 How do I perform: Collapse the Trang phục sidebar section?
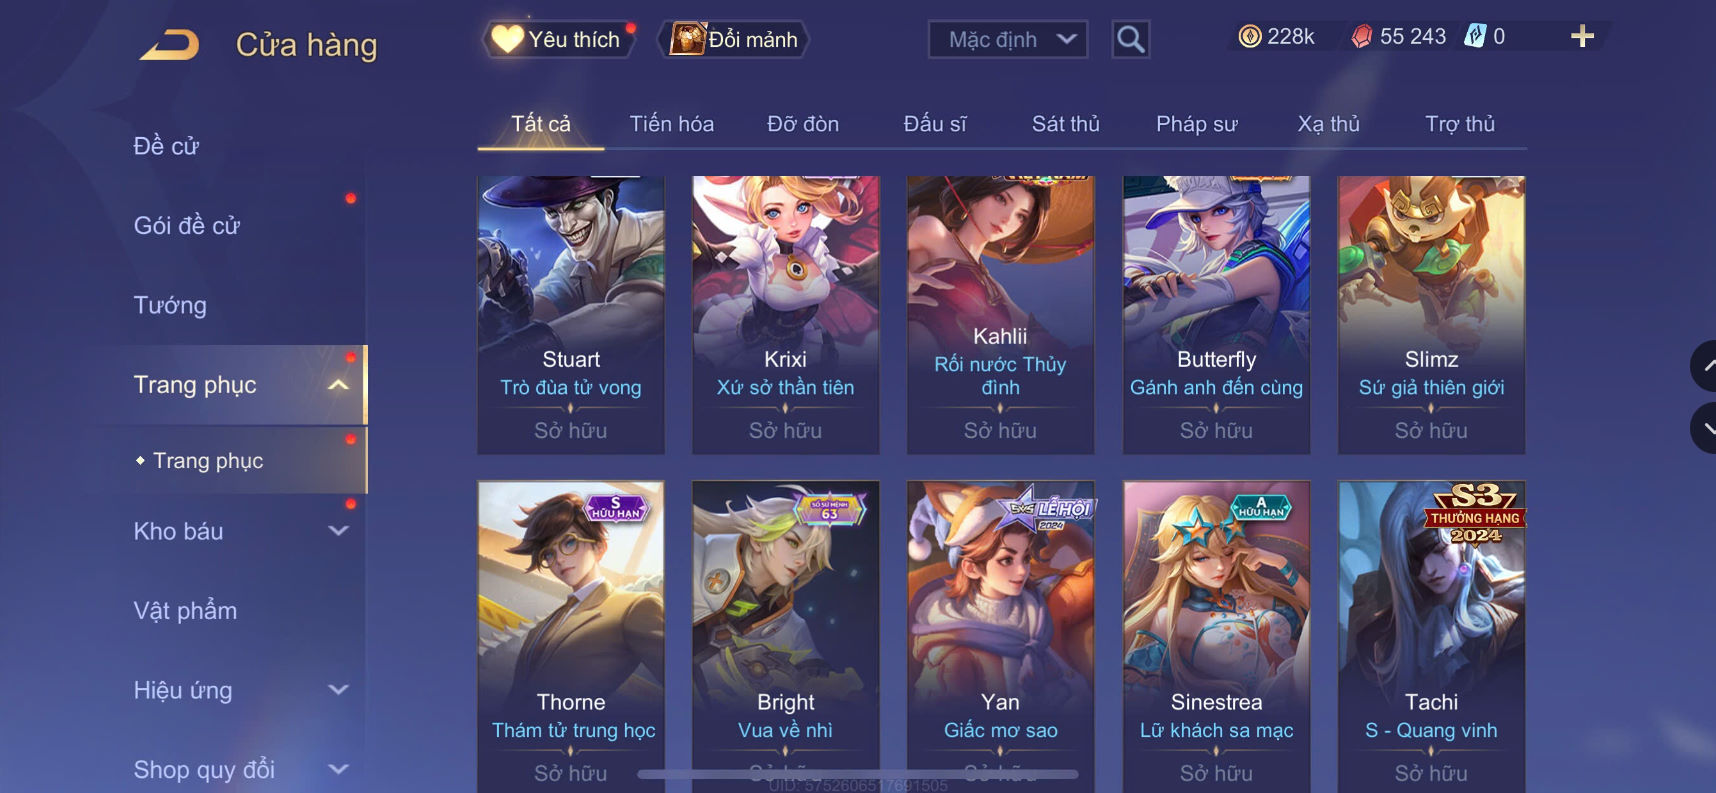pos(338,385)
